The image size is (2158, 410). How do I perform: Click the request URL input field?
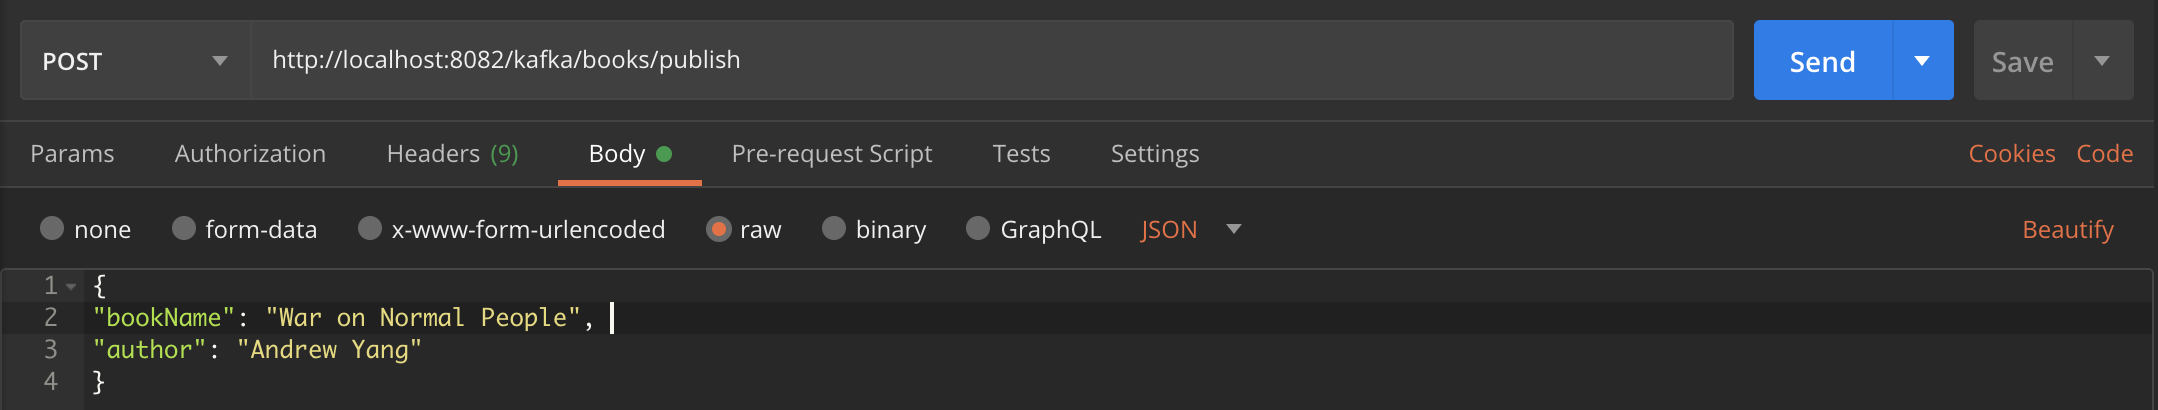pyautogui.click(x=990, y=60)
